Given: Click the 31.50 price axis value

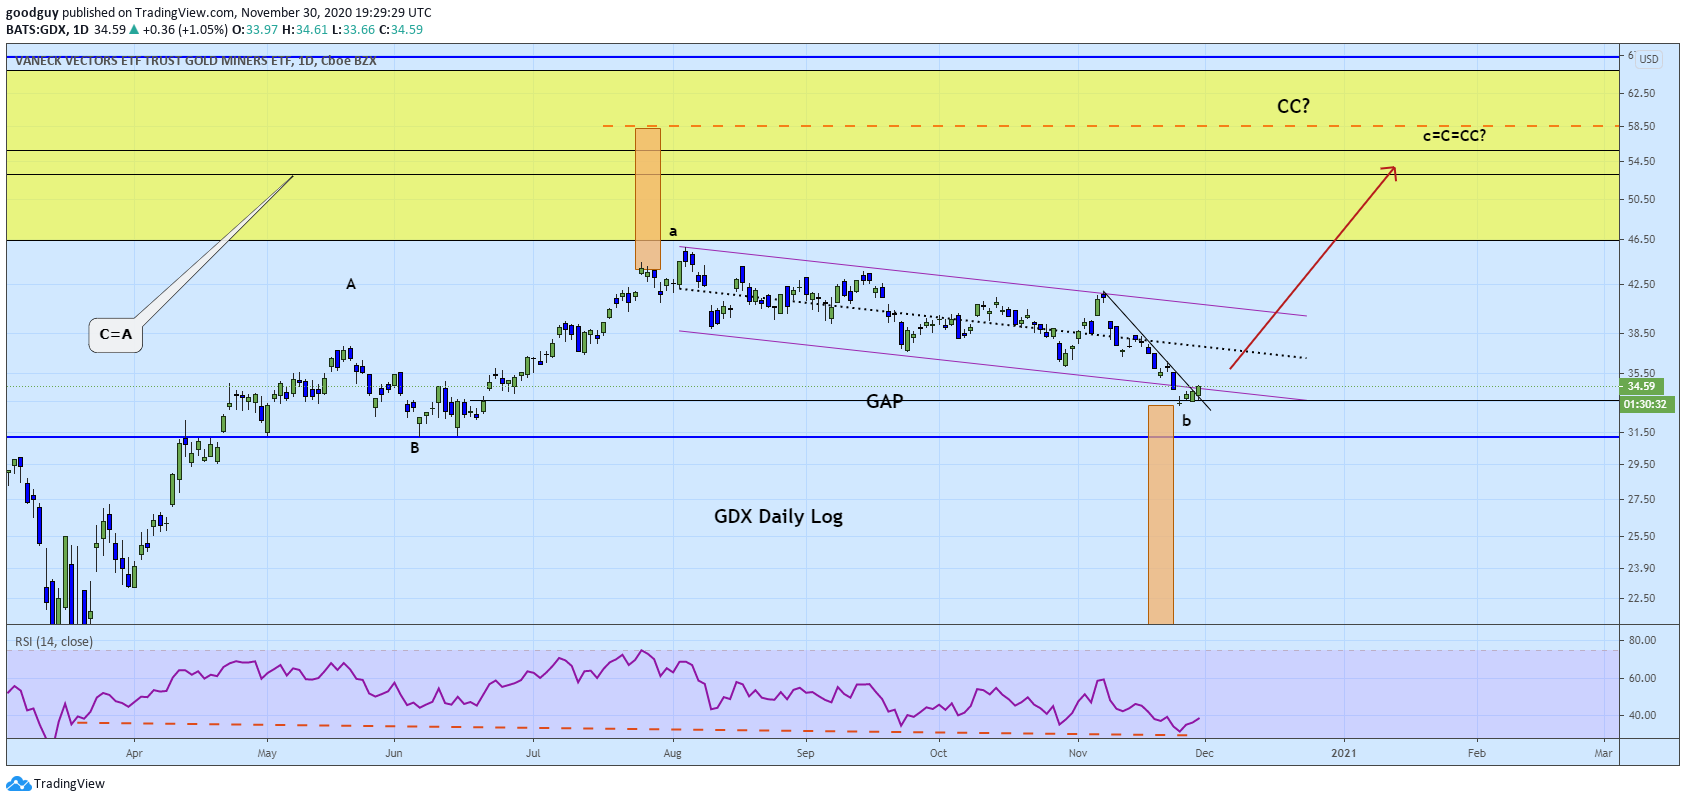Looking at the screenshot, I should pos(1642,432).
